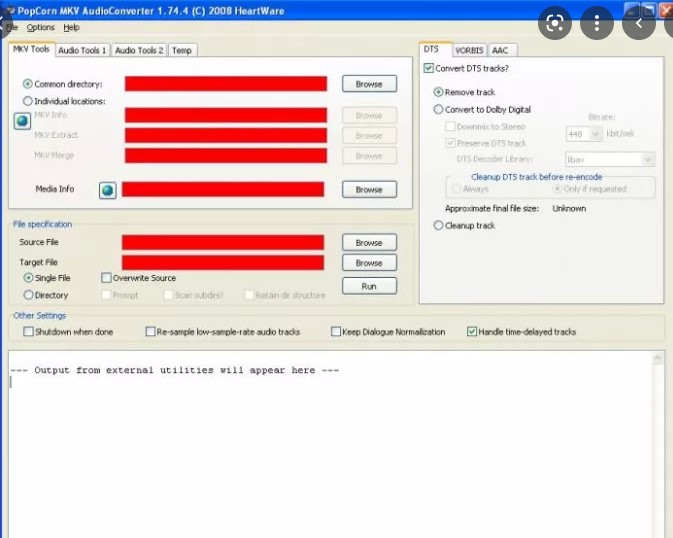Image resolution: width=673 pixels, height=538 pixels.
Task: Check Re-sample low-sample-rate audio tracks
Action: click(x=150, y=331)
